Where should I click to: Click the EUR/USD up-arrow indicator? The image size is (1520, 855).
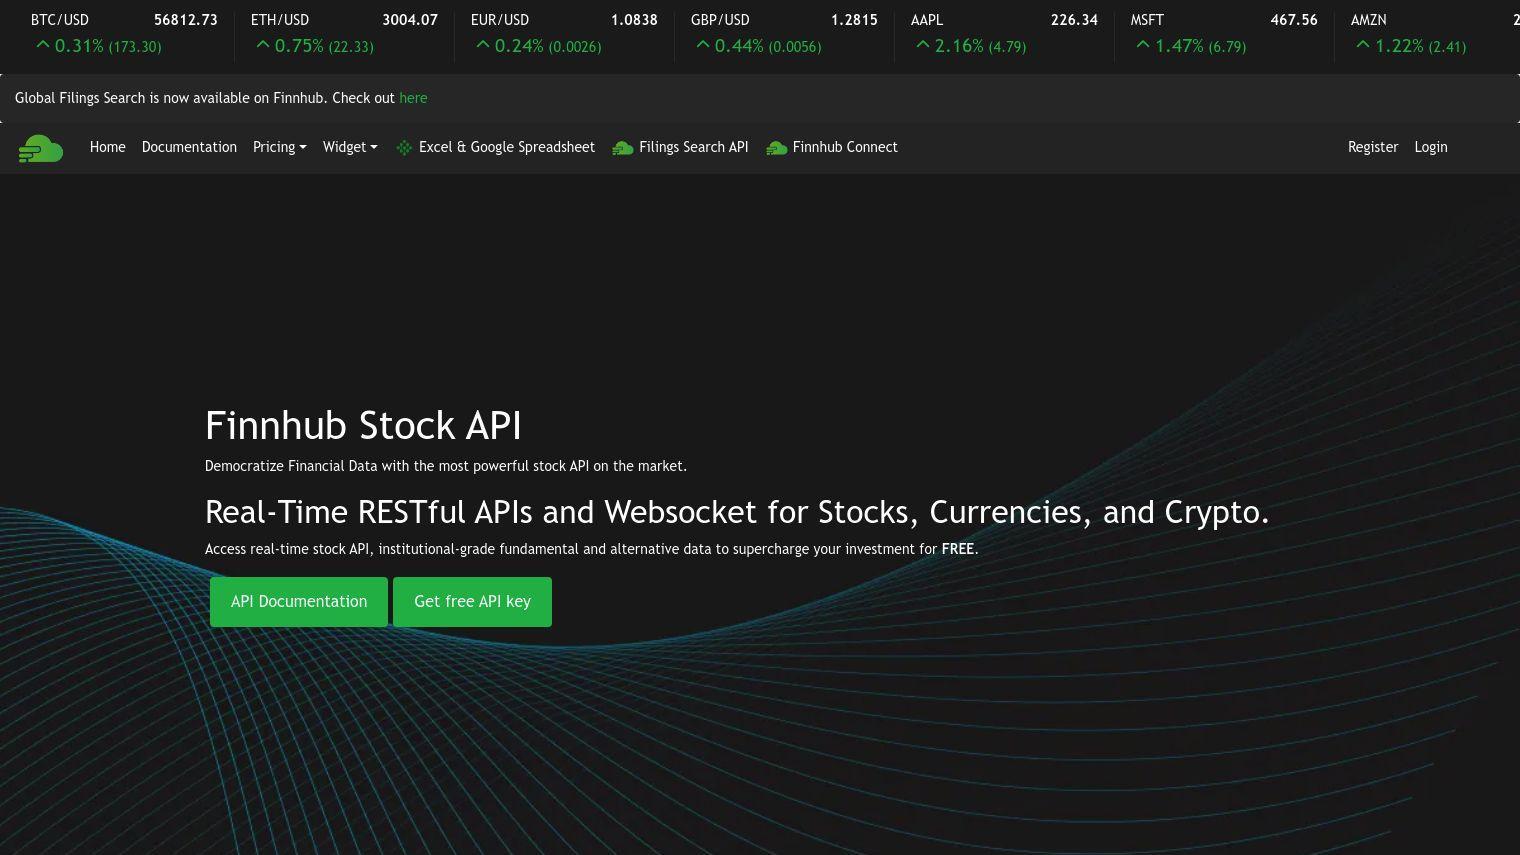coord(482,45)
